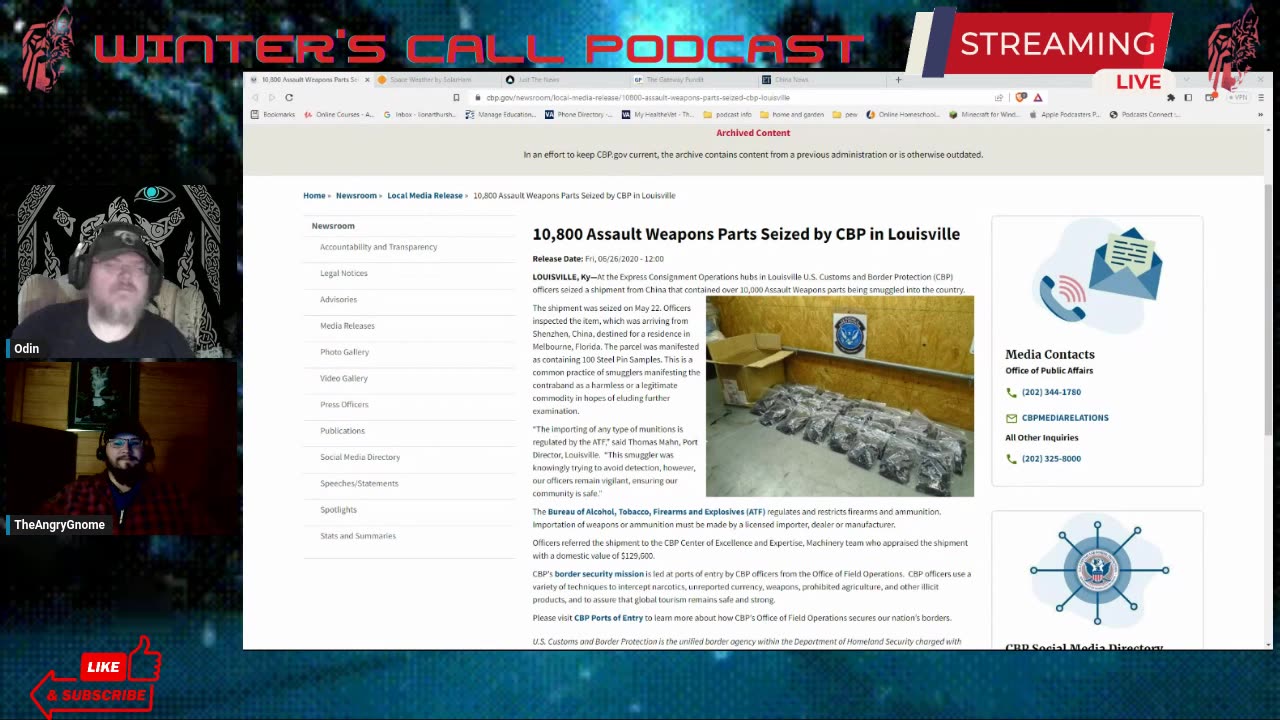Image resolution: width=1280 pixels, height=720 pixels.
Task: Click the VPN button in toolbar
Action: coord(1239,97)
